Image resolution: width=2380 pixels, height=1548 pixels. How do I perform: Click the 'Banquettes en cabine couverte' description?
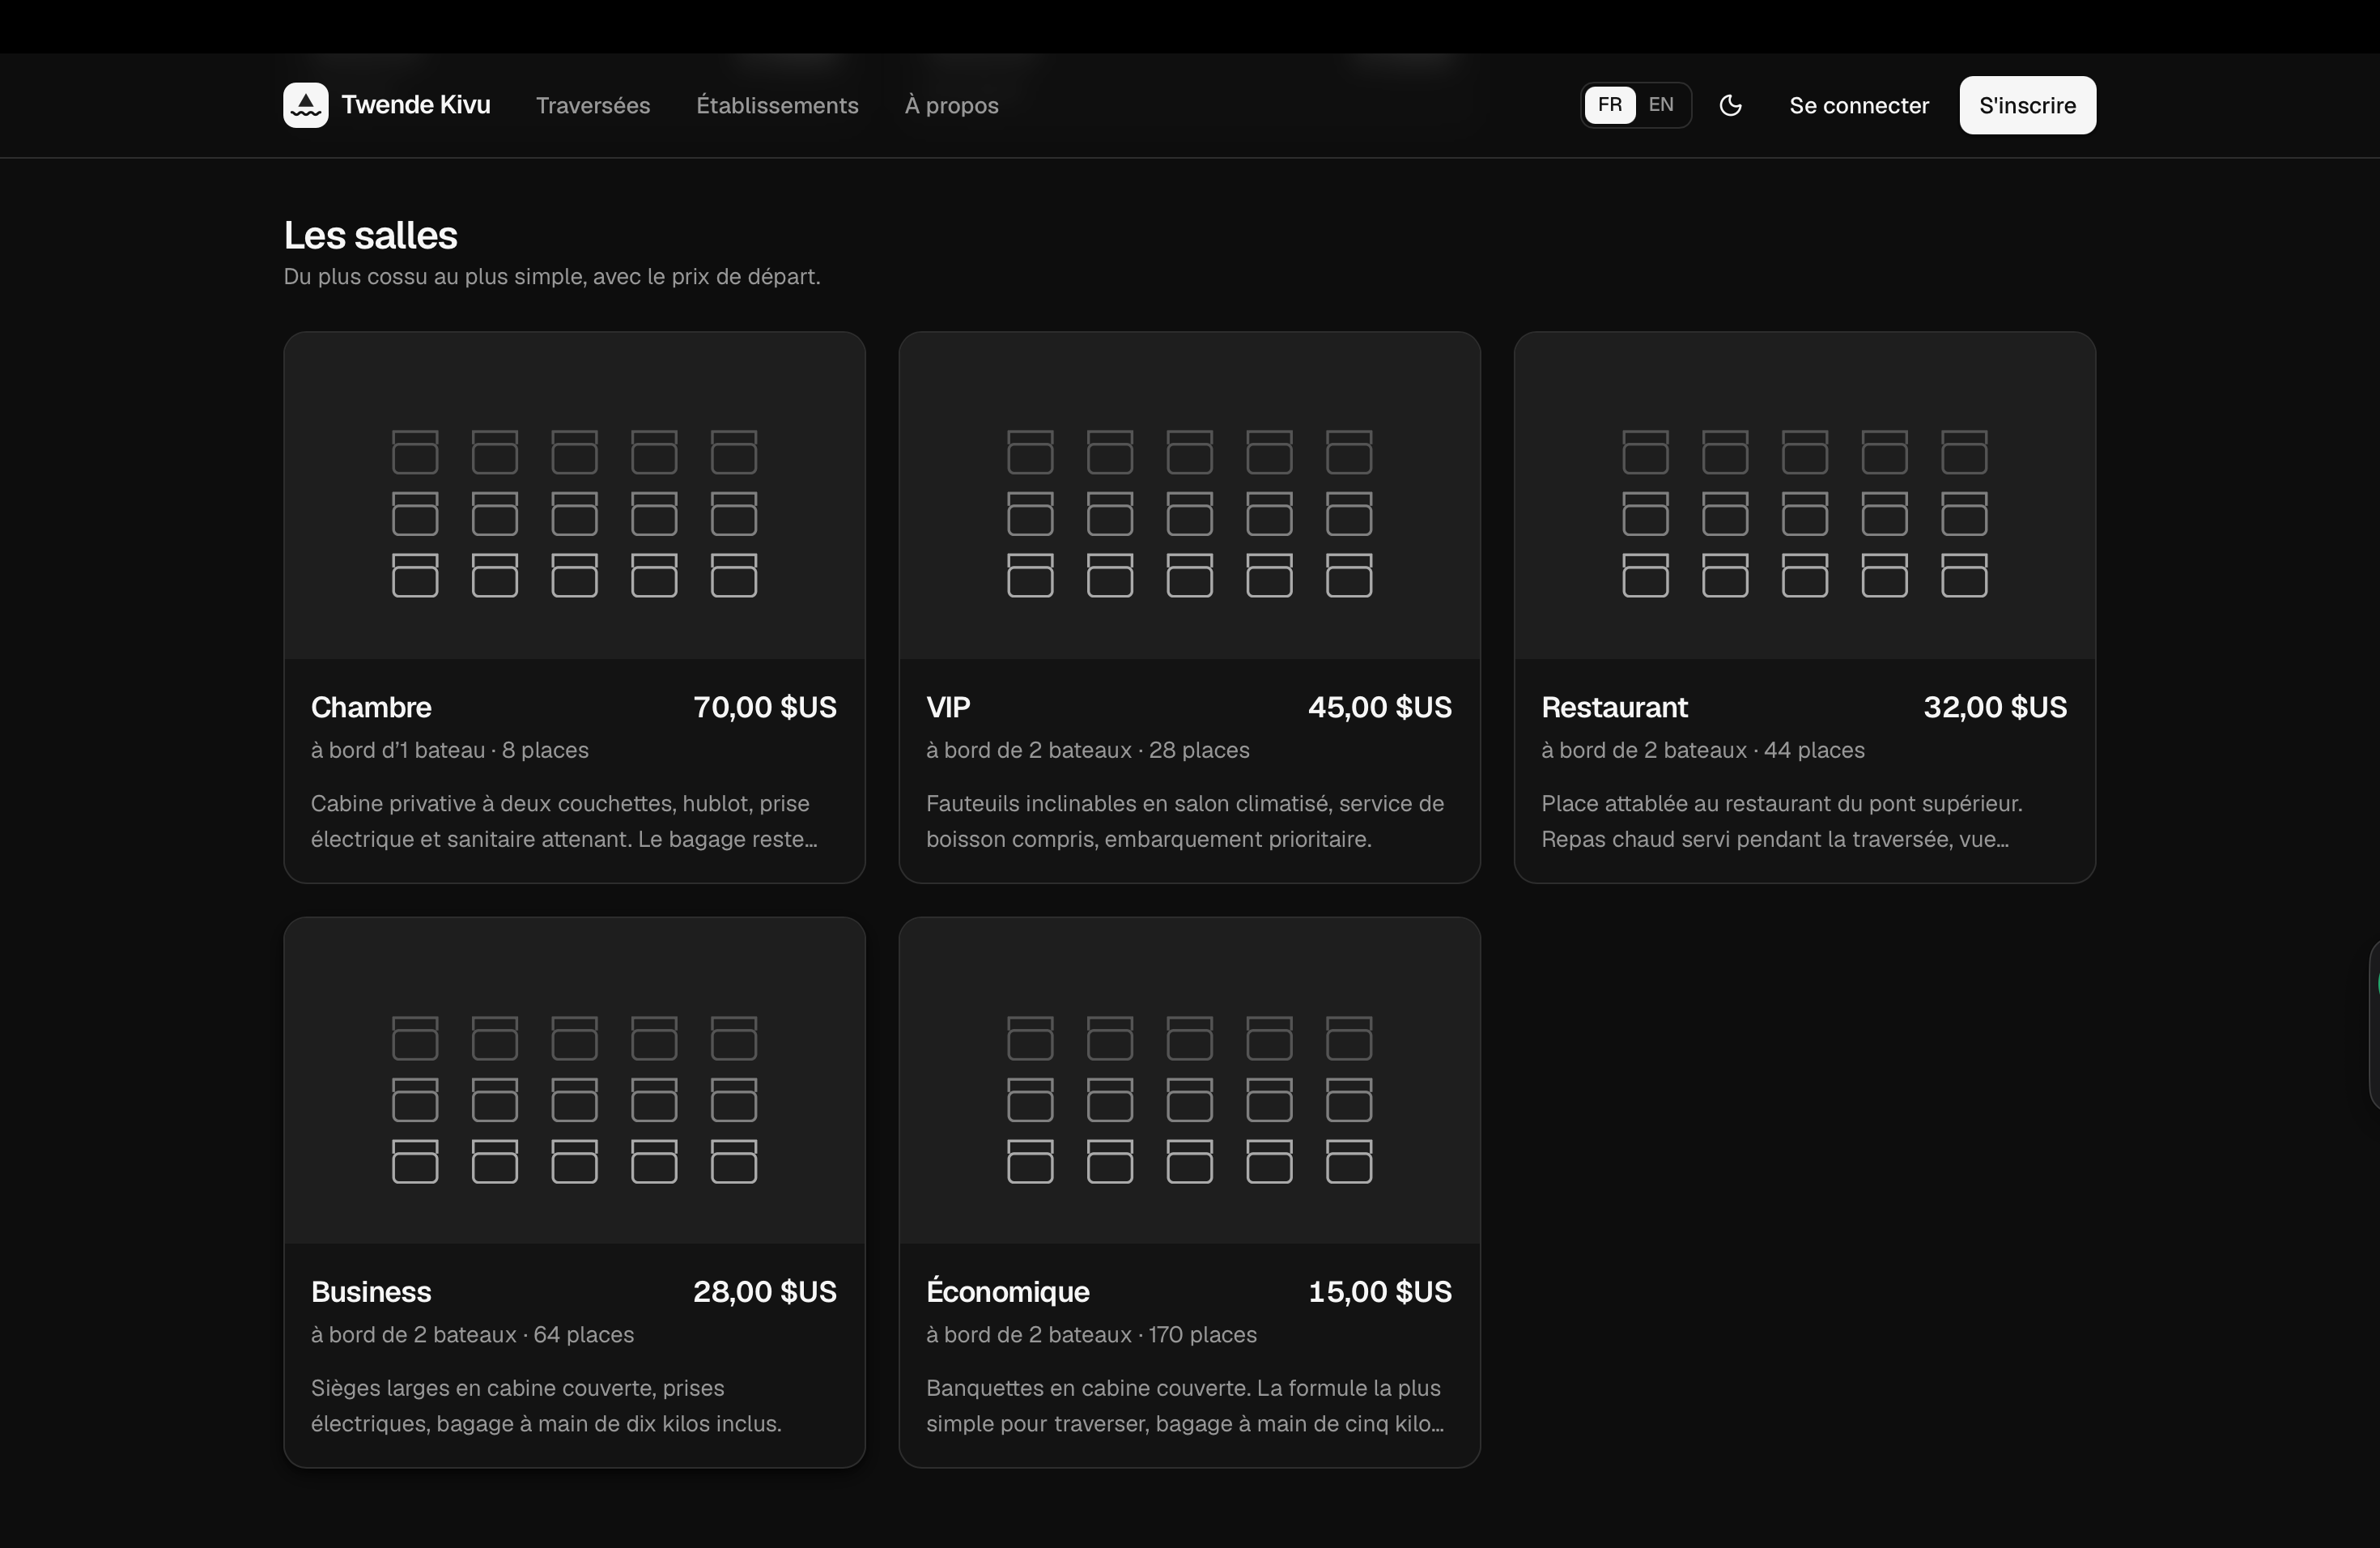point(1185,1406)
